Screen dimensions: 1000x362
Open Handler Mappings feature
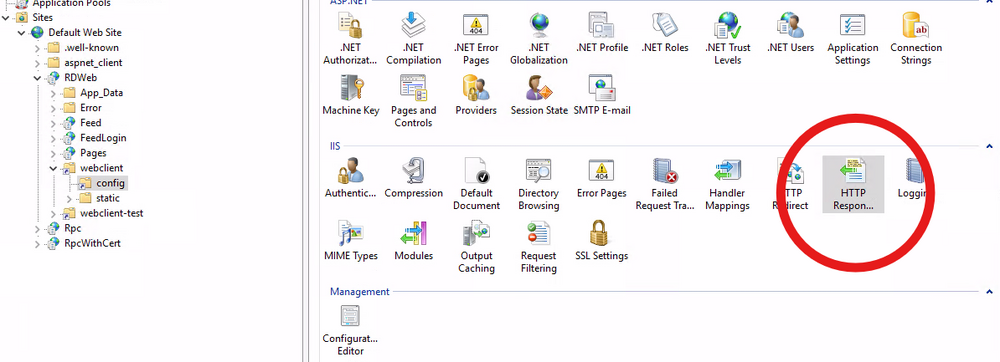point(727,184)
